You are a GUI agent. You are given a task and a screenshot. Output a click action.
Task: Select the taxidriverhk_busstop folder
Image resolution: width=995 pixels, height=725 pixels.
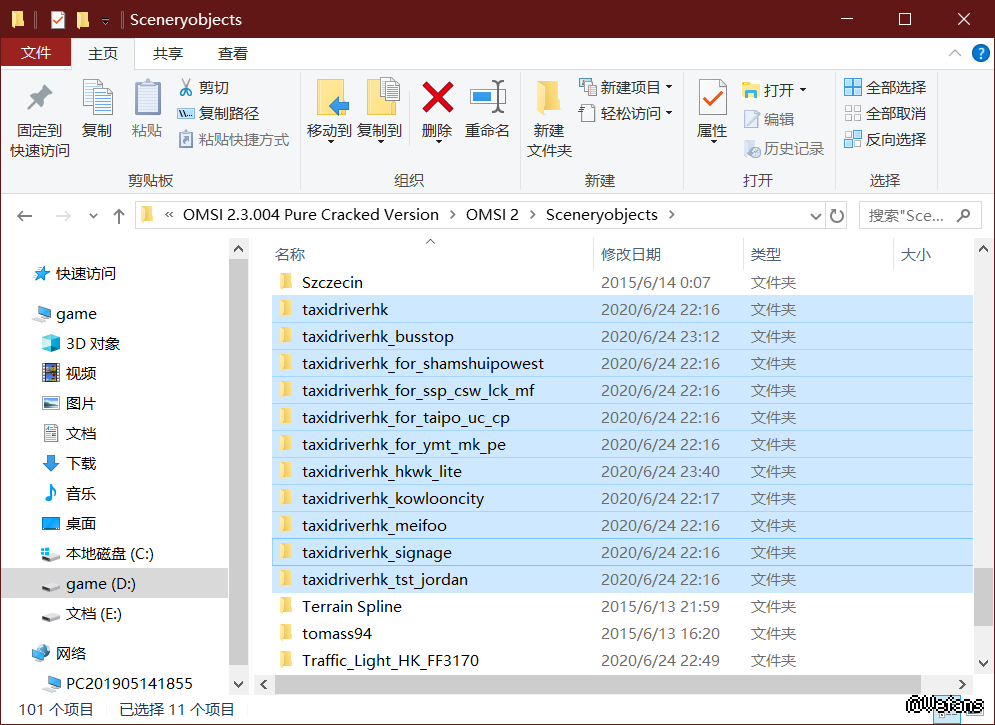pos(377,337)
